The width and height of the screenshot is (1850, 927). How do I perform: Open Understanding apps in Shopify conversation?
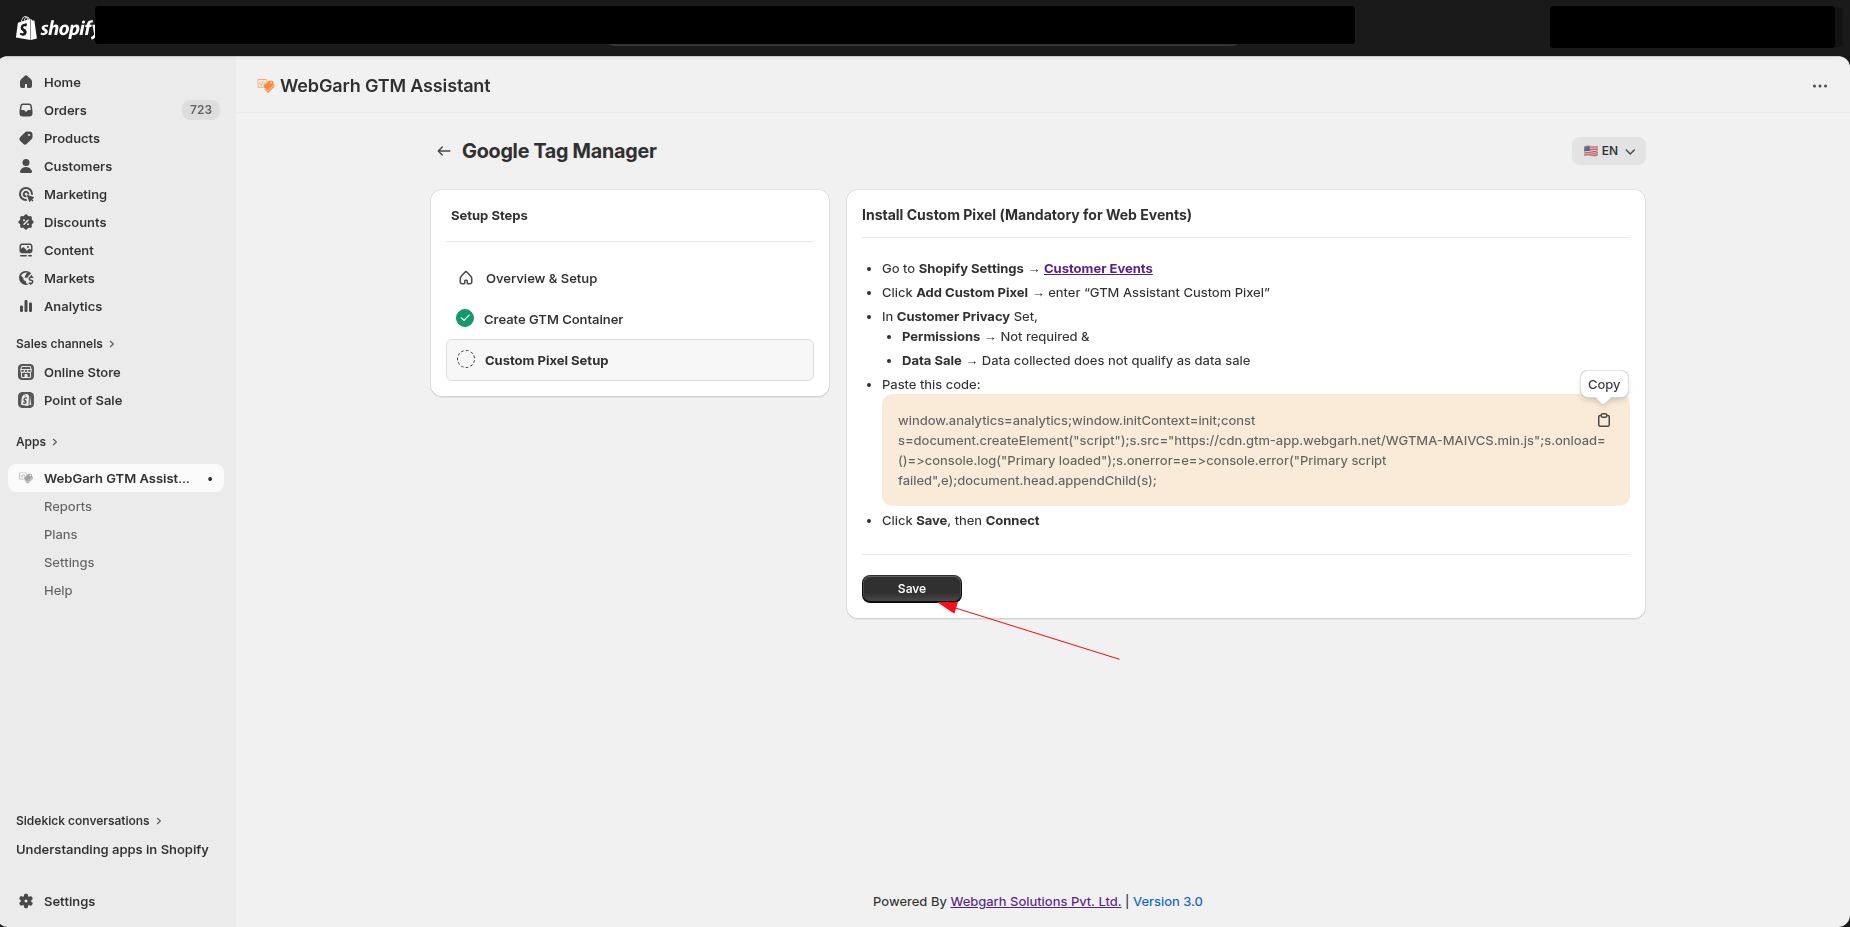point(112,850)
